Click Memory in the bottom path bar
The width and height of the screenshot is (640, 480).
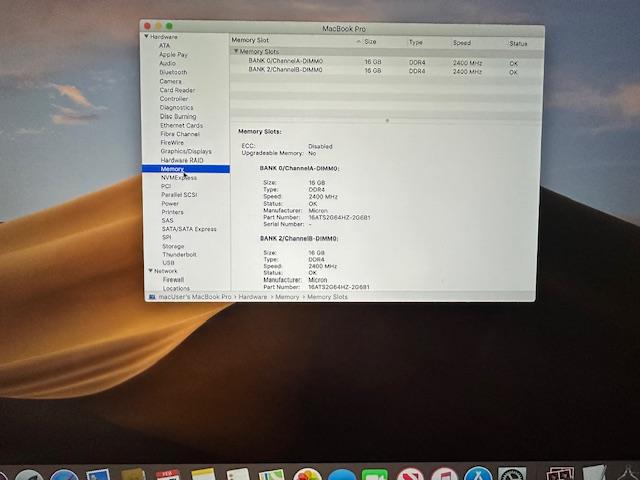coord(287,297)
